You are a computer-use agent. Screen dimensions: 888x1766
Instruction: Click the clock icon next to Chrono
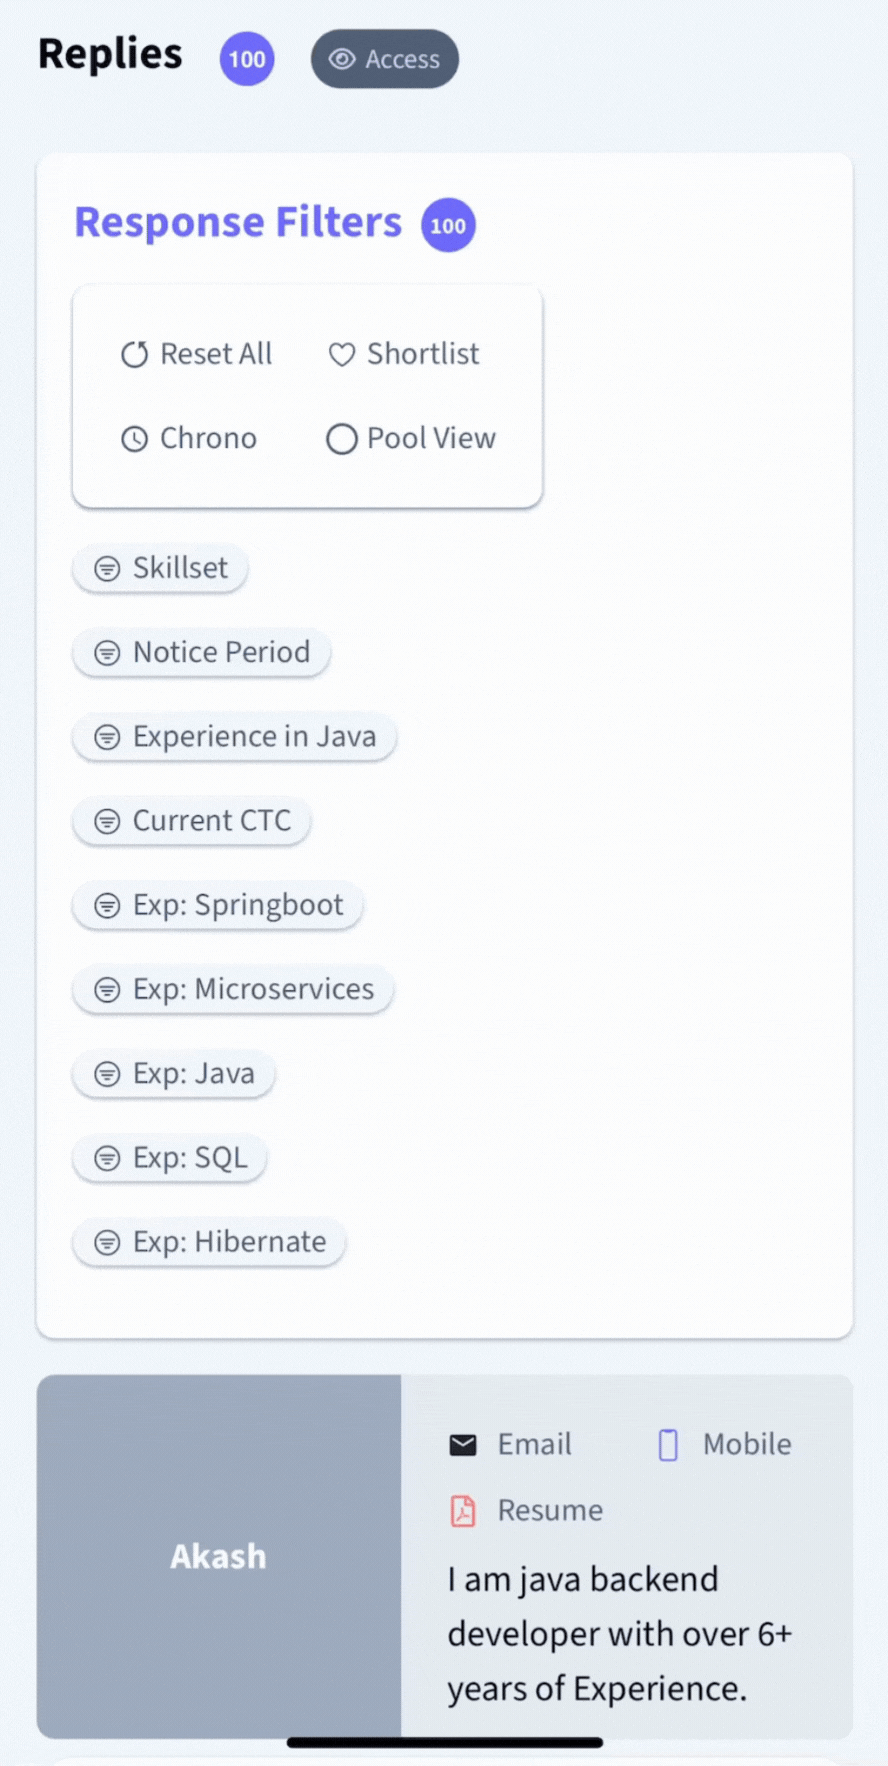coord(135,438)
